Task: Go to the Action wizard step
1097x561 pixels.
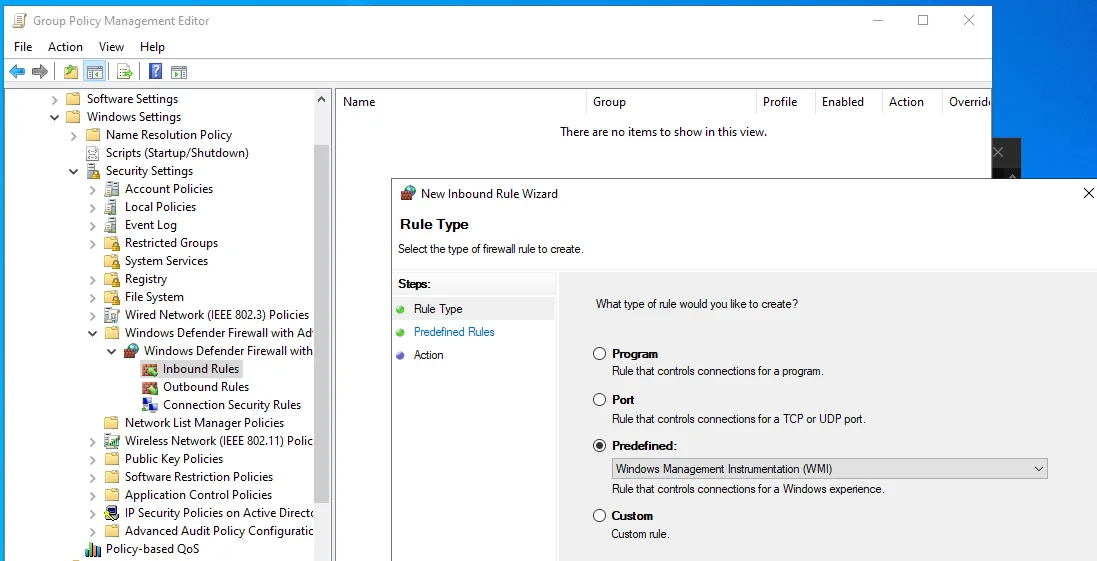Action: (428, 355)
